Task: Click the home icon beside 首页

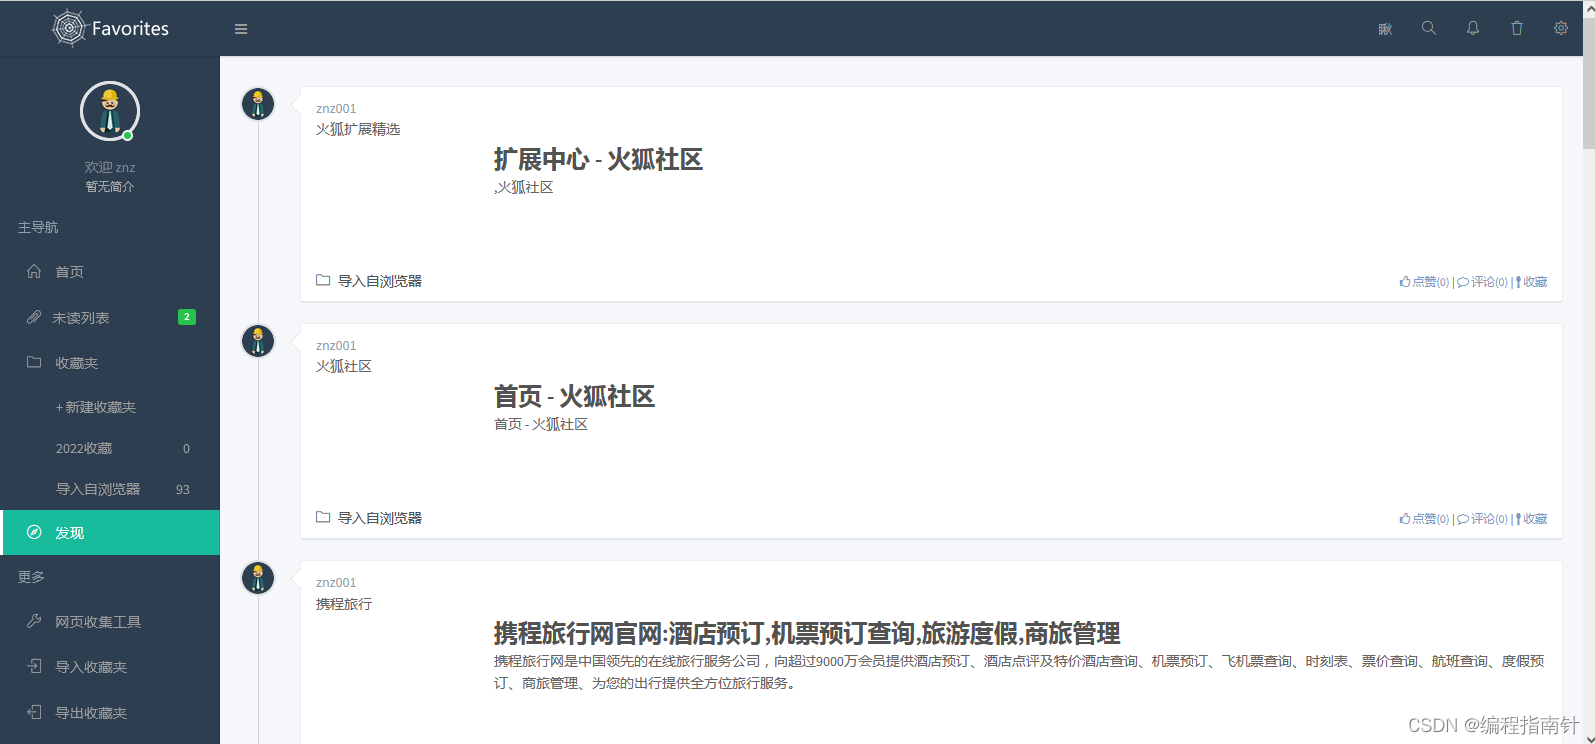Action: [x=34, y=271]
